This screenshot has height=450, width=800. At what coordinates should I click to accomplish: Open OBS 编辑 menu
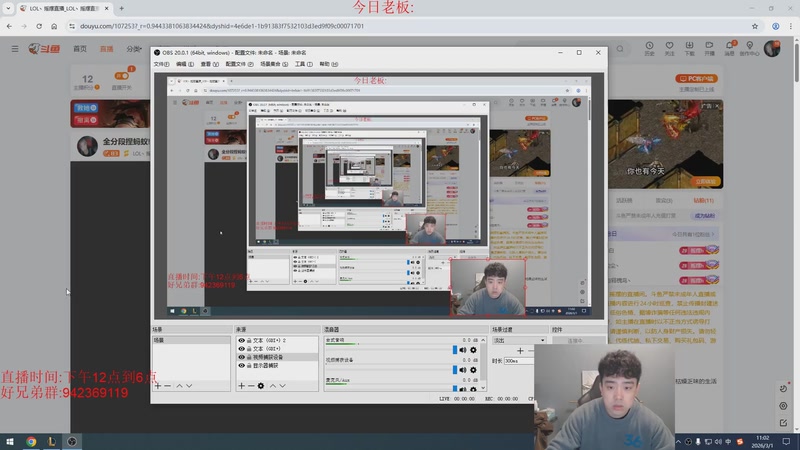(185, 64)
